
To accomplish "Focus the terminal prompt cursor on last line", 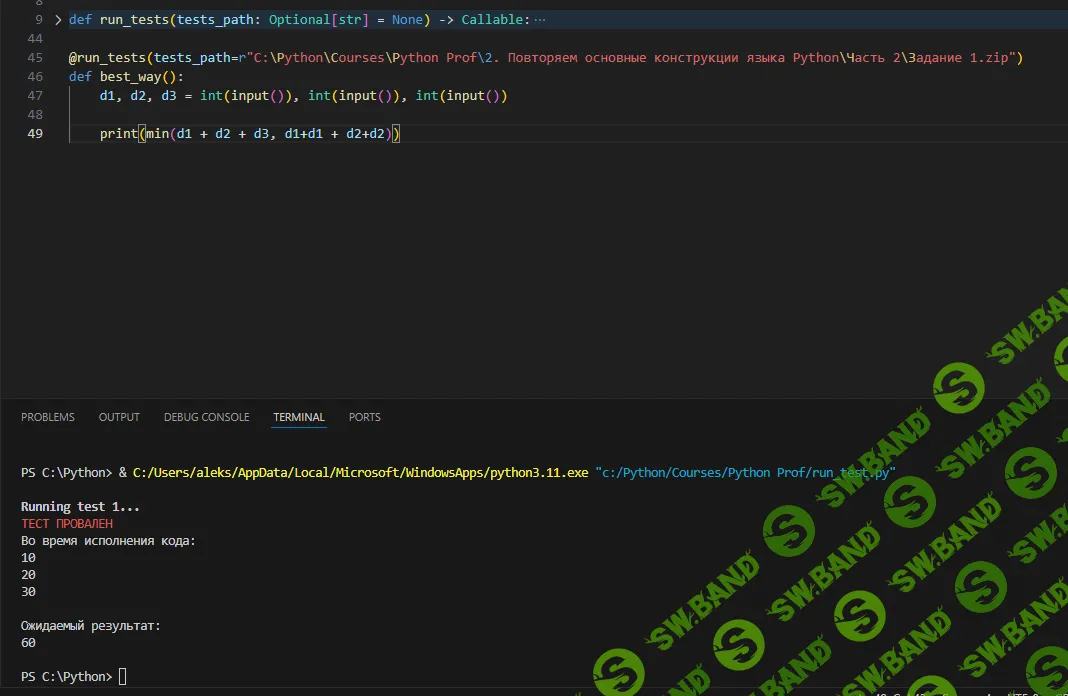I will 123,677.
